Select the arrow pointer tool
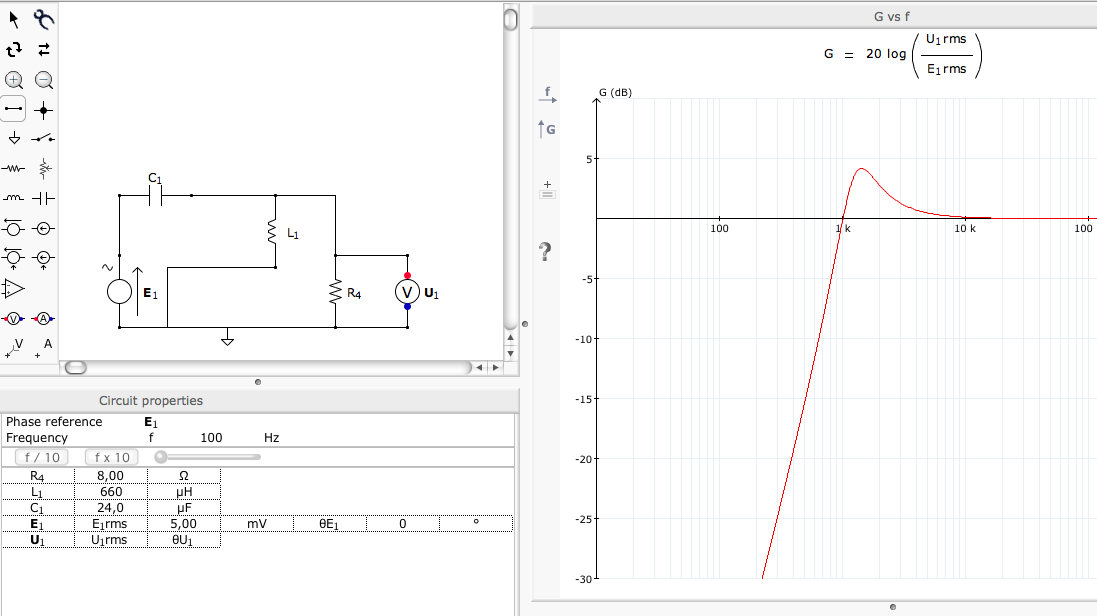 point(13,20)
